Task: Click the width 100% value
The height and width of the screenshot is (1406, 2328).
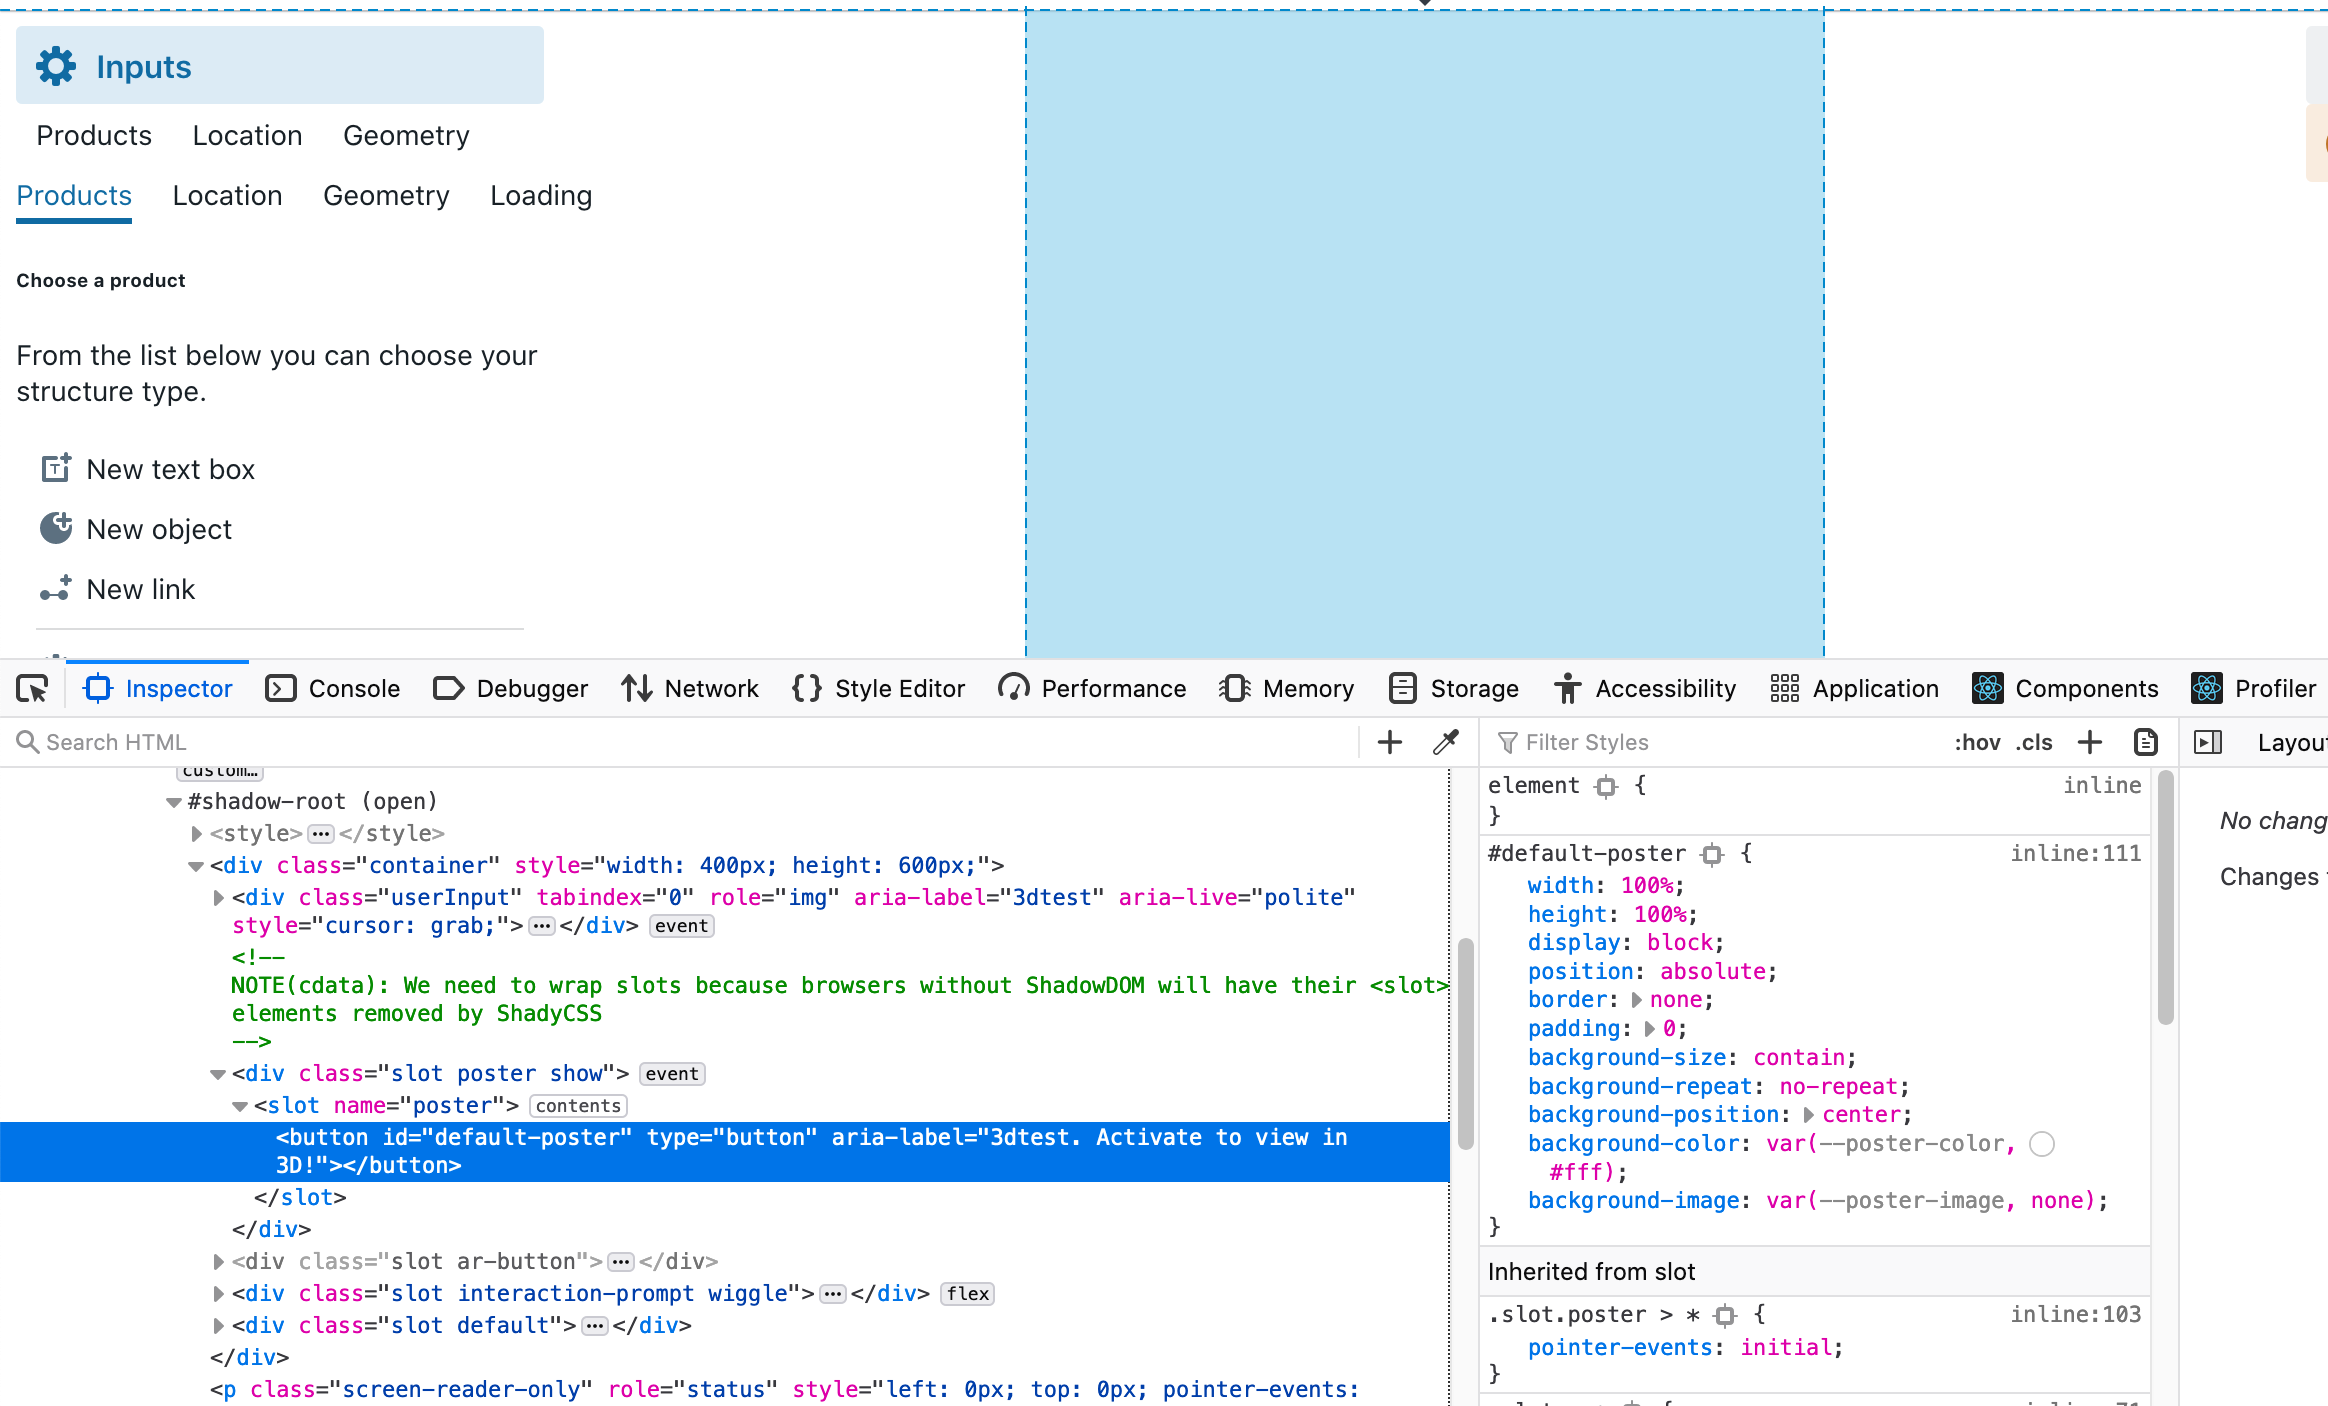Action: [x=1647, y=886]
